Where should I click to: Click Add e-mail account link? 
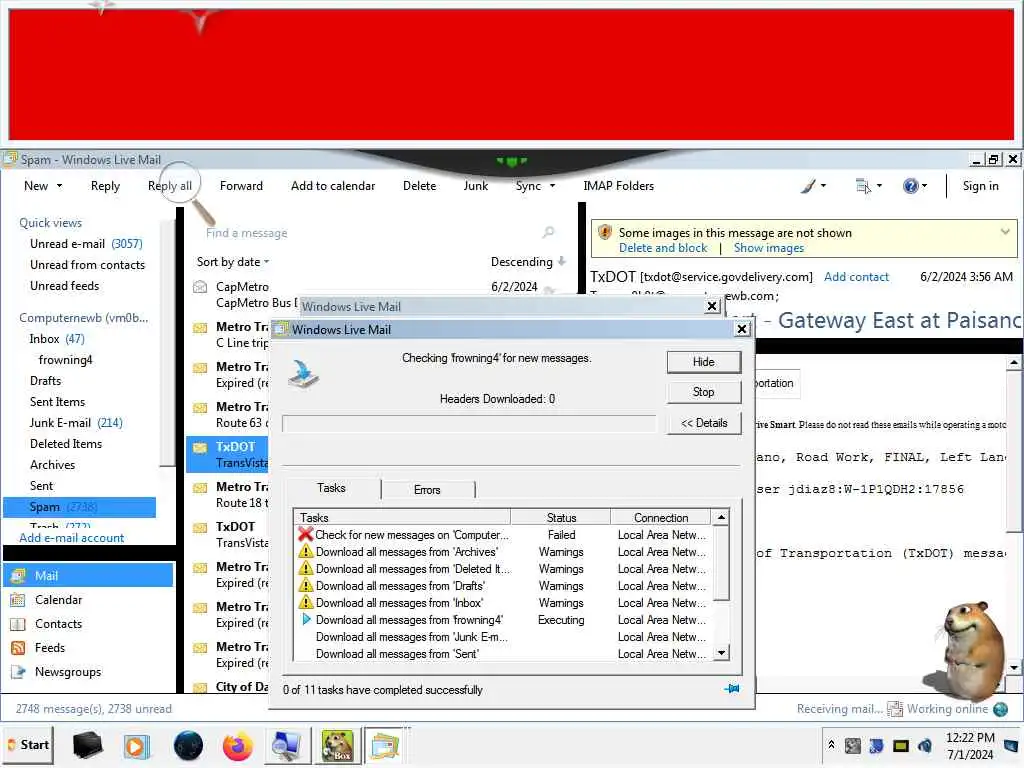click(71, 538)
